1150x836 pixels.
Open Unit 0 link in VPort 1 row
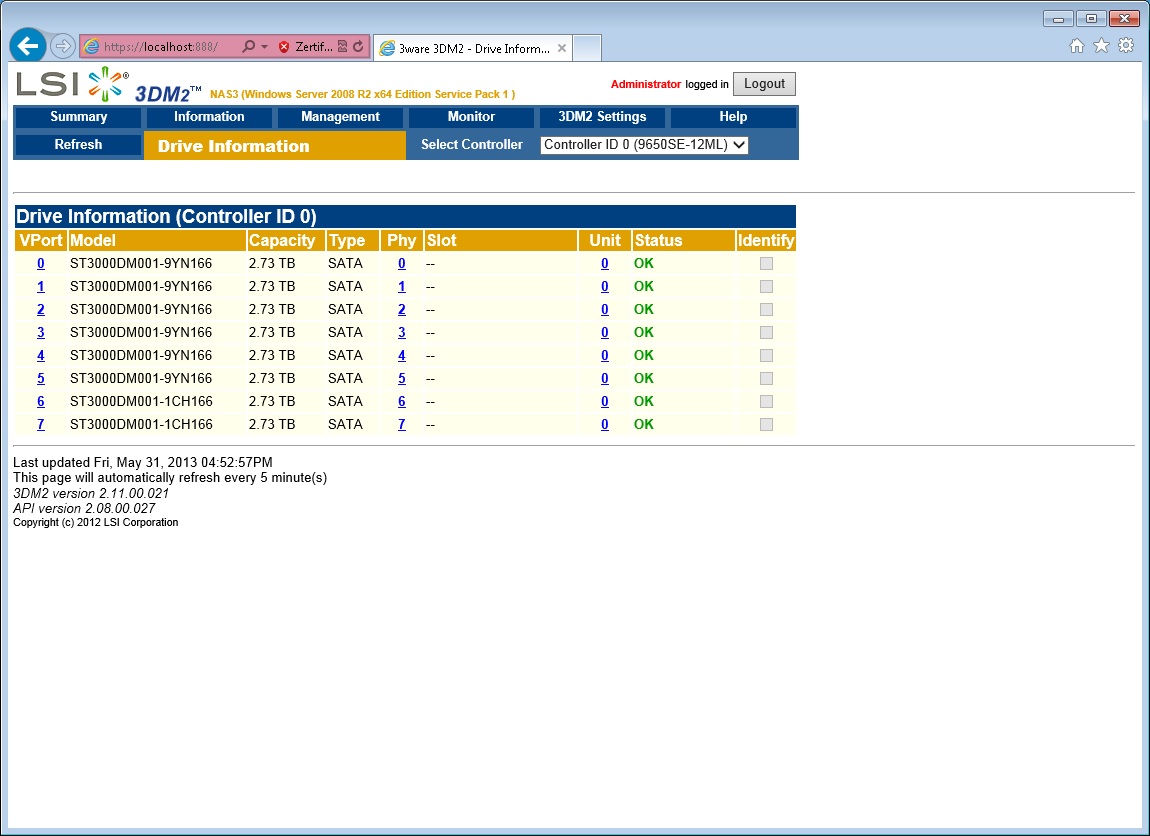point(604,286)
